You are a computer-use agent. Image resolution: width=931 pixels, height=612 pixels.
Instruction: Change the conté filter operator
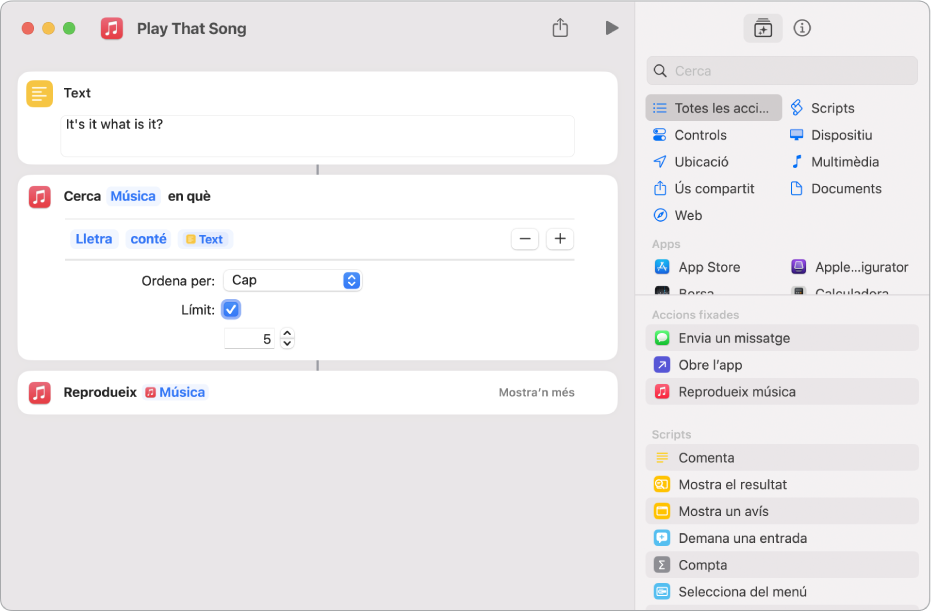[148, 239]
